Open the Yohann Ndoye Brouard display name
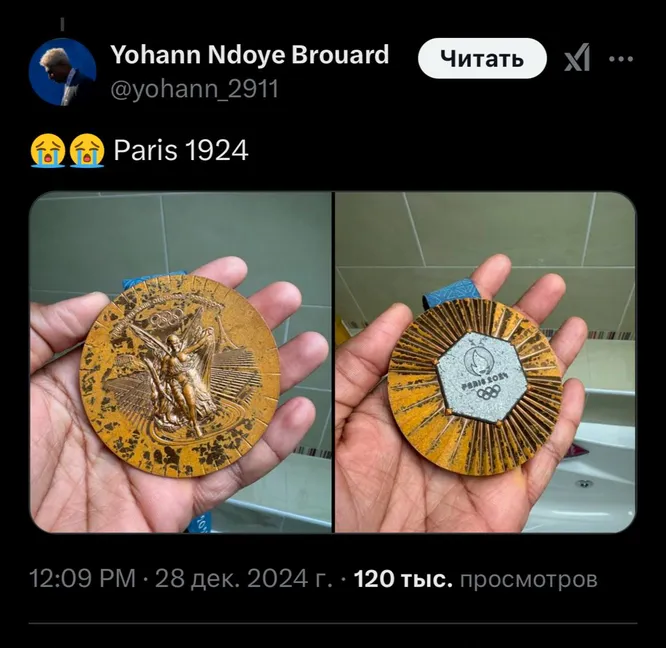This screenshot has height=648, width=666. [x=250, y=54]
